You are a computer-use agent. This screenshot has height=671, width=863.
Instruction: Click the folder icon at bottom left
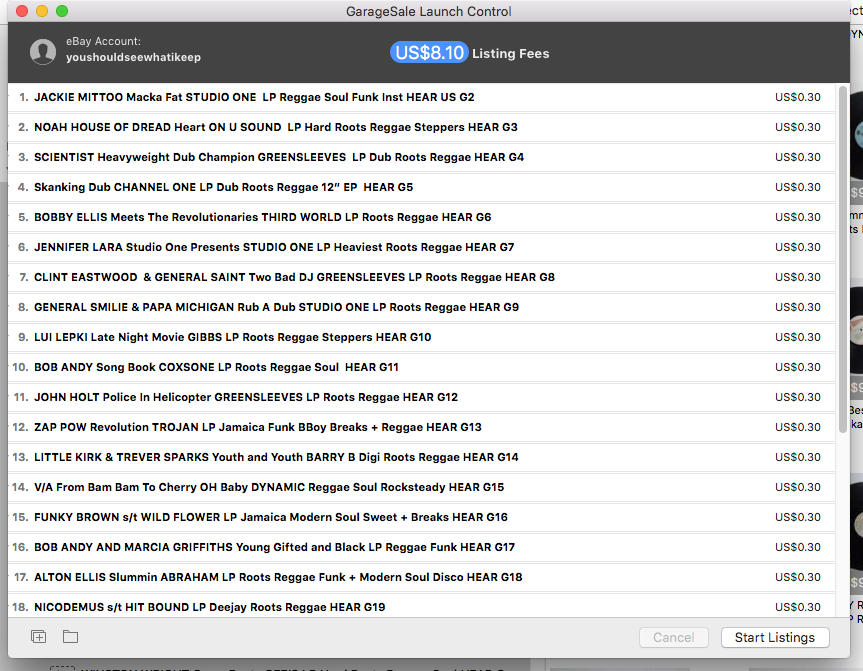70,637
